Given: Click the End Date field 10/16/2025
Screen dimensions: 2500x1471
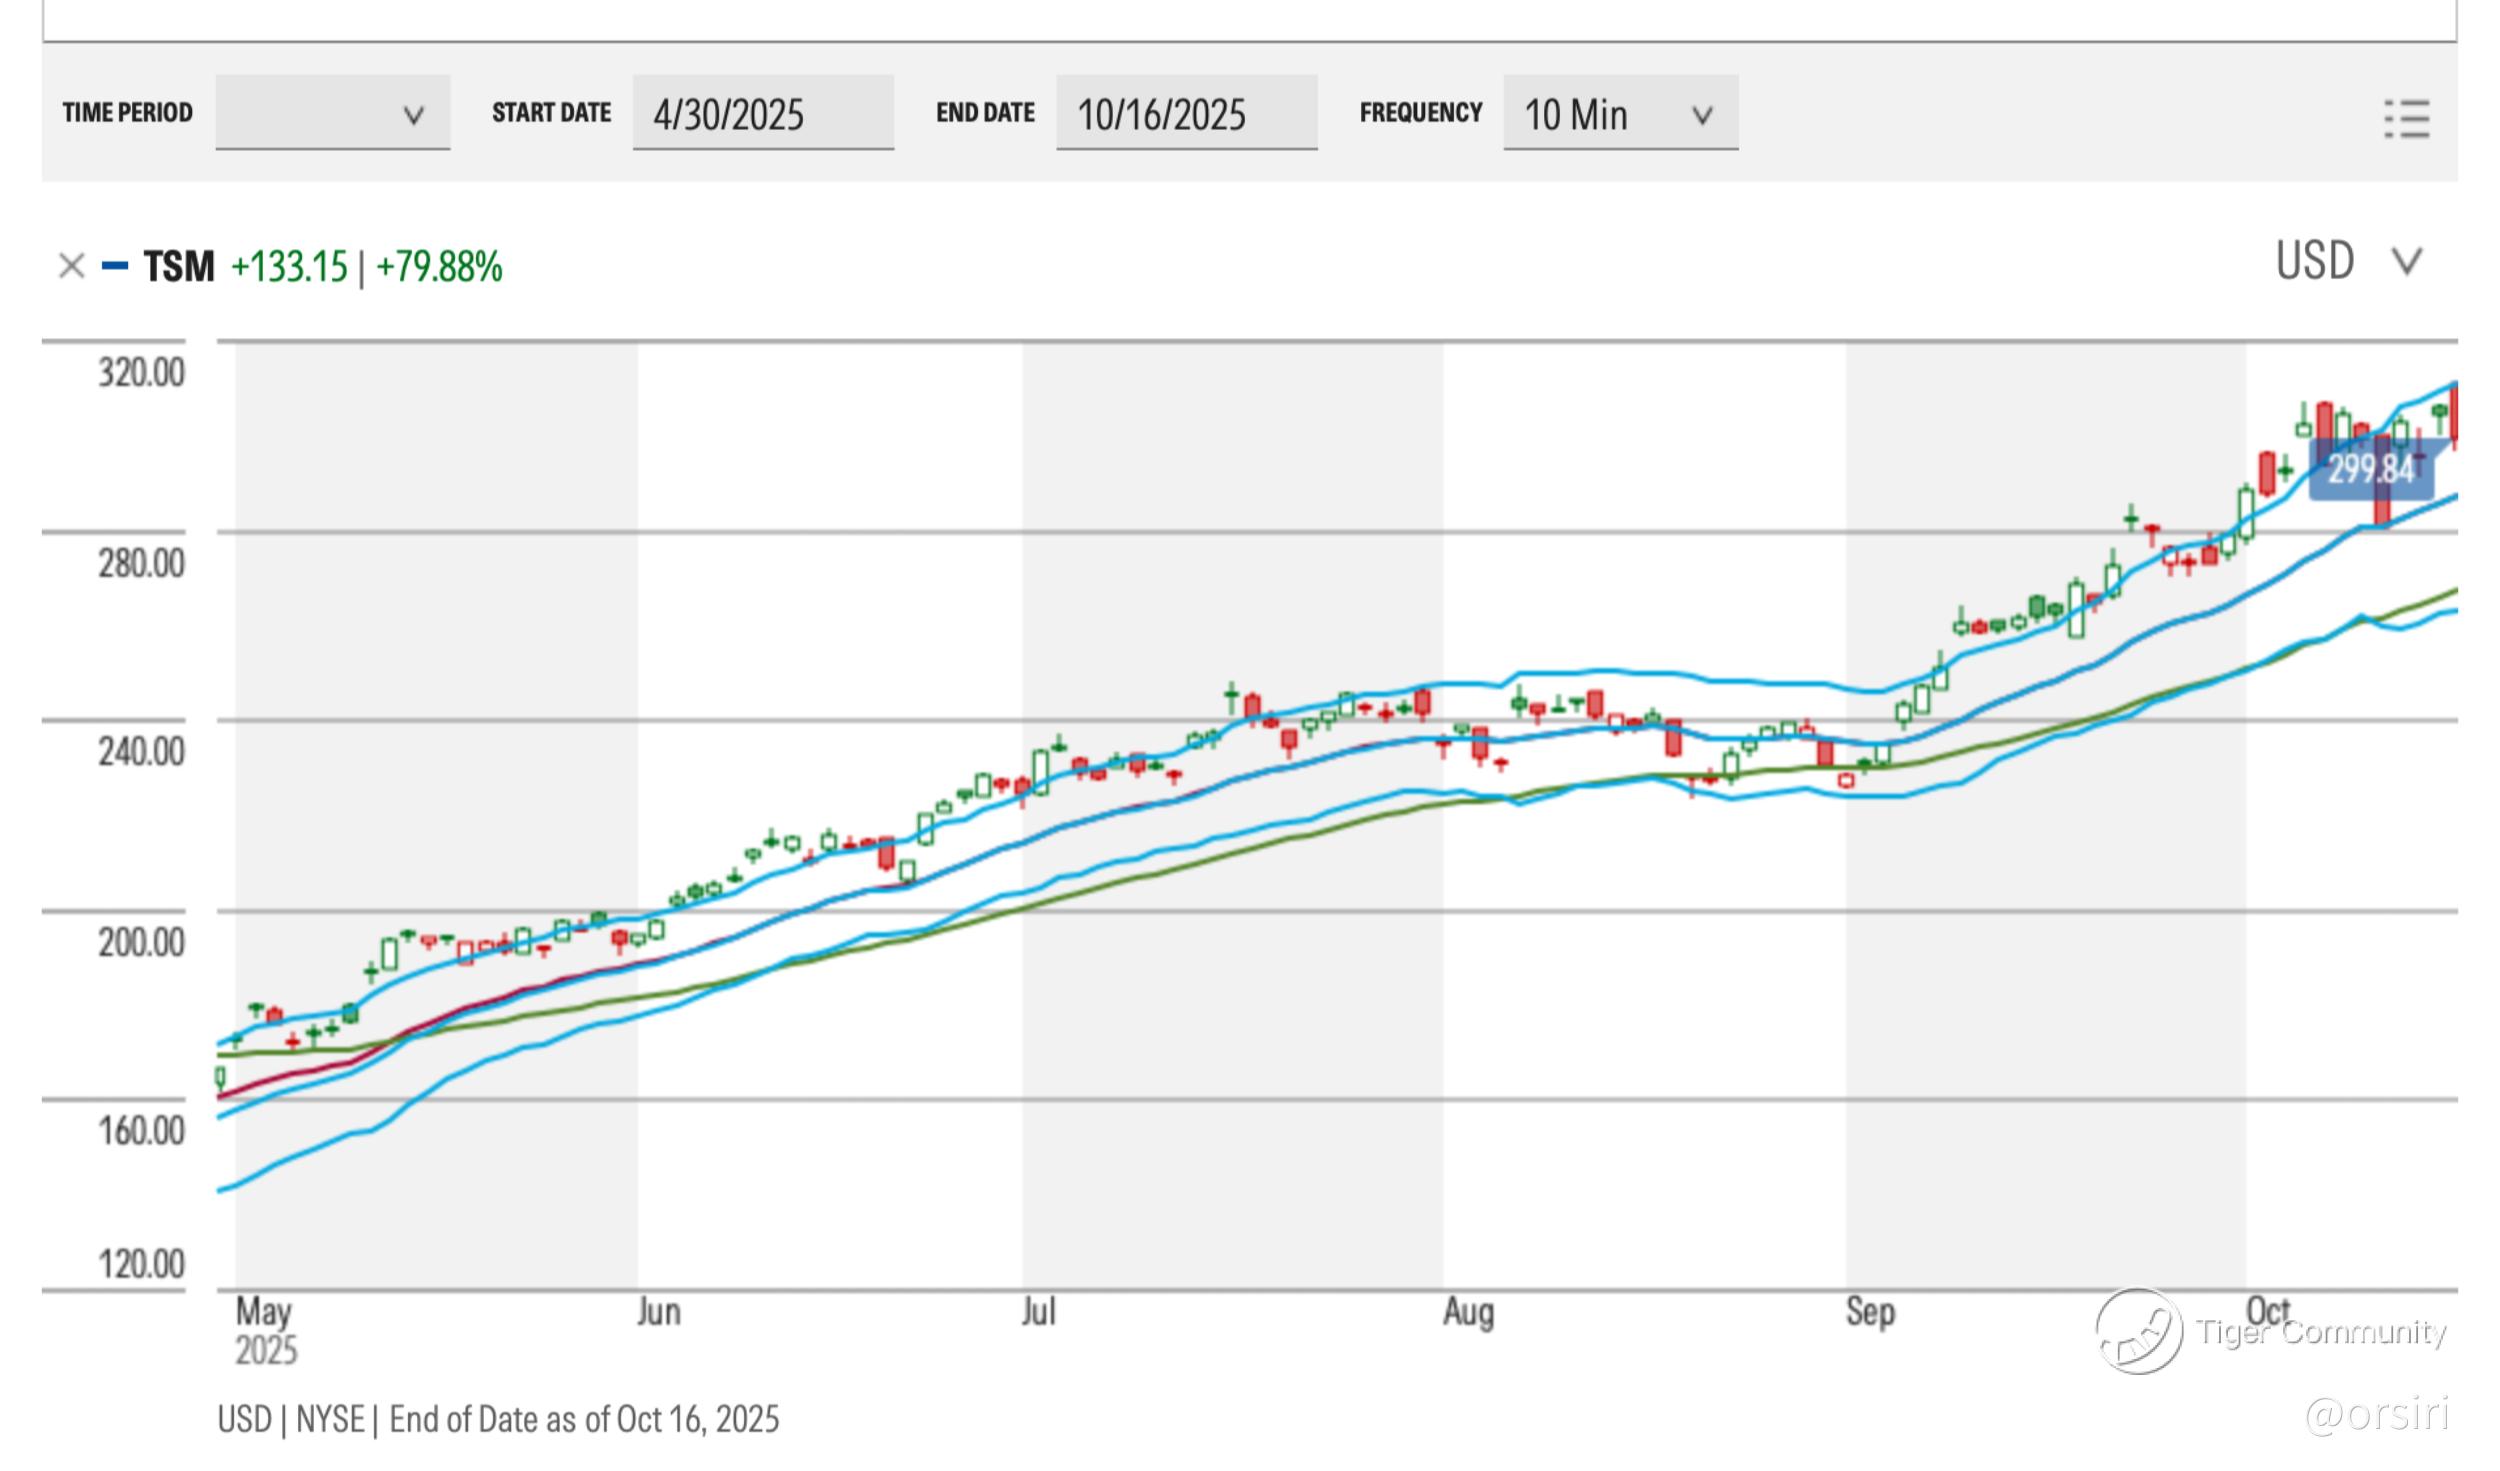Looking at the screenshot, I should pyautogui.click(x=1185, y=114).
